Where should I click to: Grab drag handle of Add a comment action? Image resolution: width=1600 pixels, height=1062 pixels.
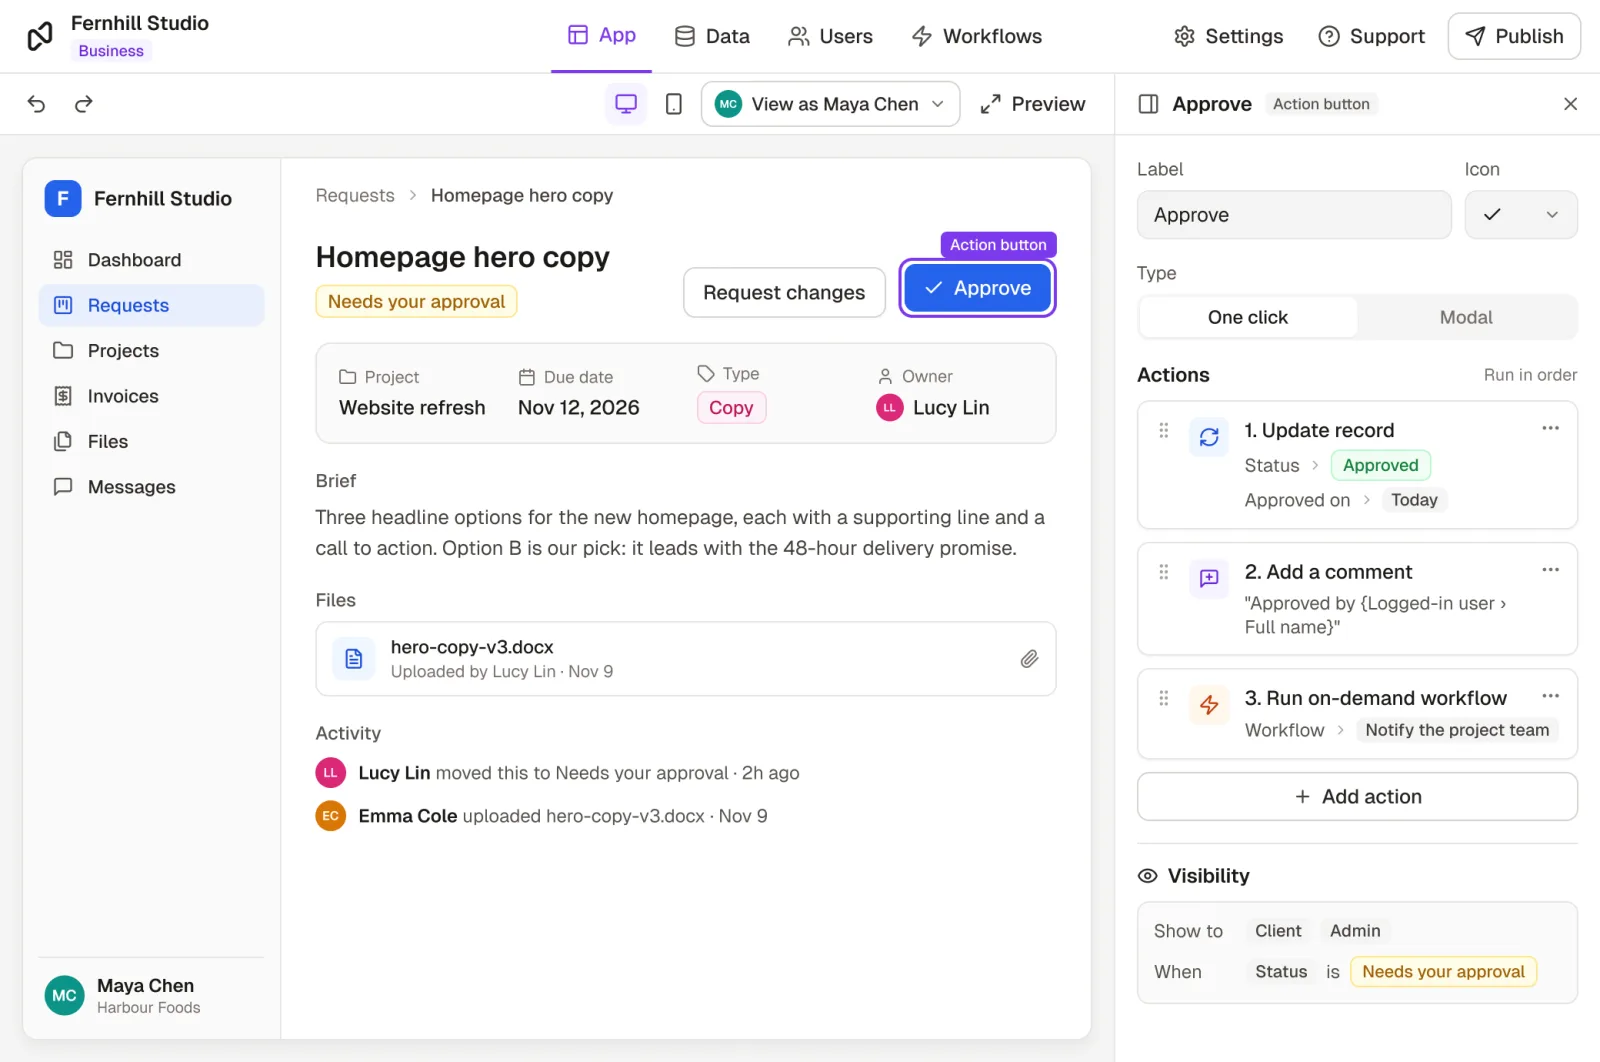click(x=1164, y=572)
